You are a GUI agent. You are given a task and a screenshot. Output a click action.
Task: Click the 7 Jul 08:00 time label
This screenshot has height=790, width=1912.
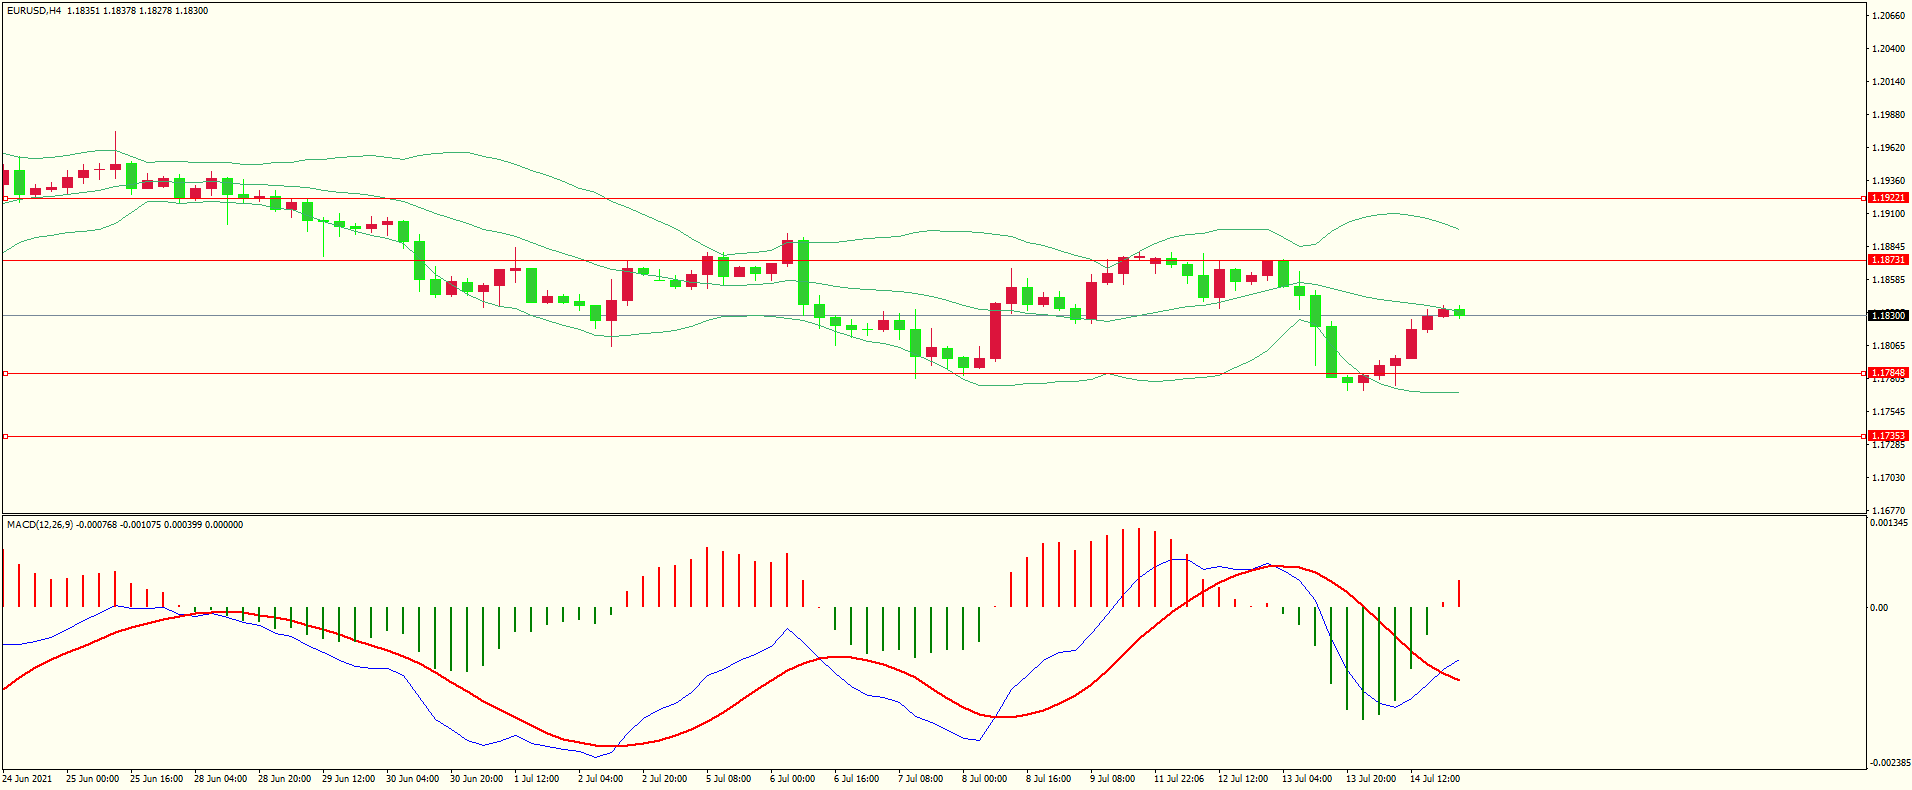click(x=920, y=779)
